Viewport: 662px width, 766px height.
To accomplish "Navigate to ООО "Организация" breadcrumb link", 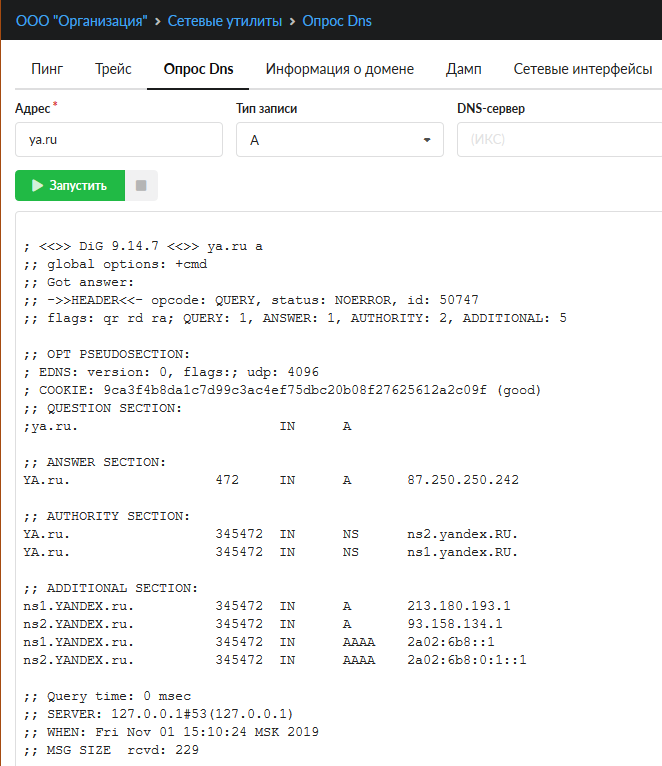I will (81, 20).
